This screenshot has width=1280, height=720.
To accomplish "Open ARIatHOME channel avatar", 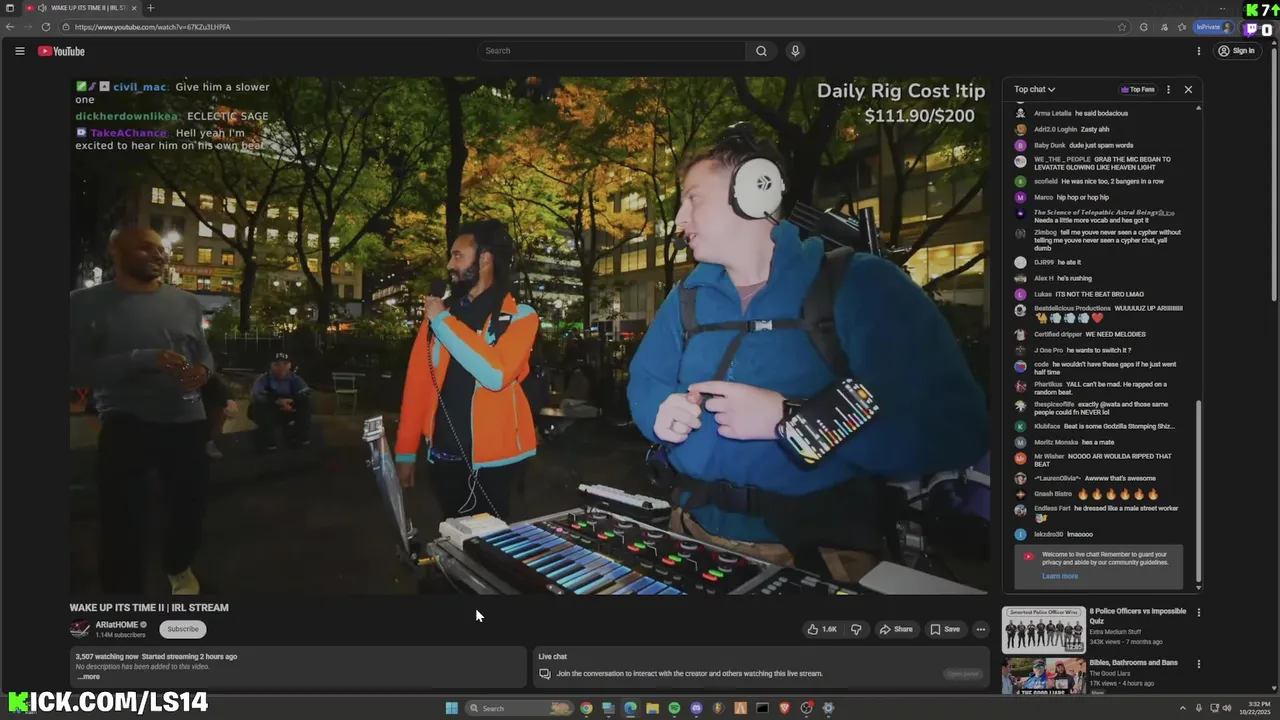I will pos(80,629).
